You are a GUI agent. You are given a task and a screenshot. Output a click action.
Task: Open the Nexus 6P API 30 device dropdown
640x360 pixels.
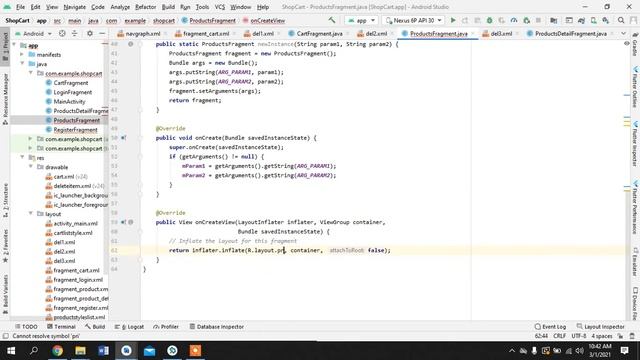[x=414, y=20]
